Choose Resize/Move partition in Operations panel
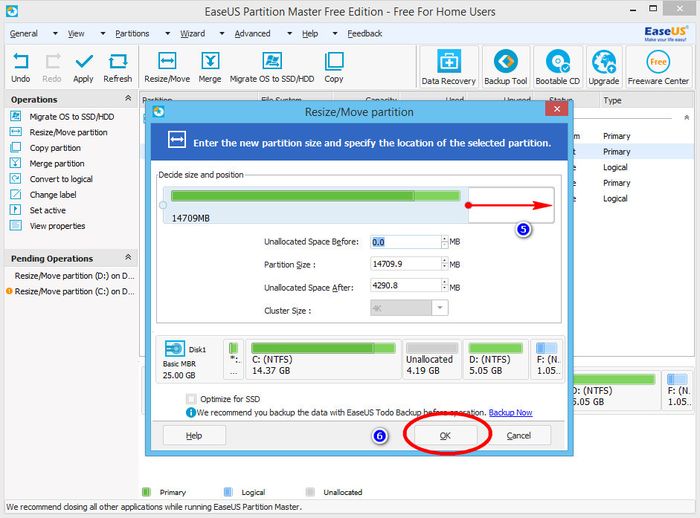 pos(68,132)
